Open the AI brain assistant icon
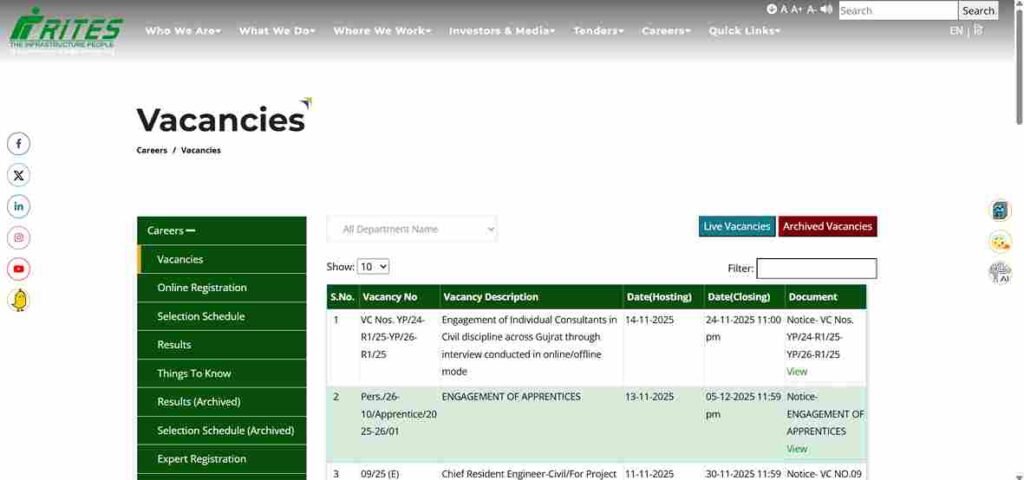 (1000, 272)
